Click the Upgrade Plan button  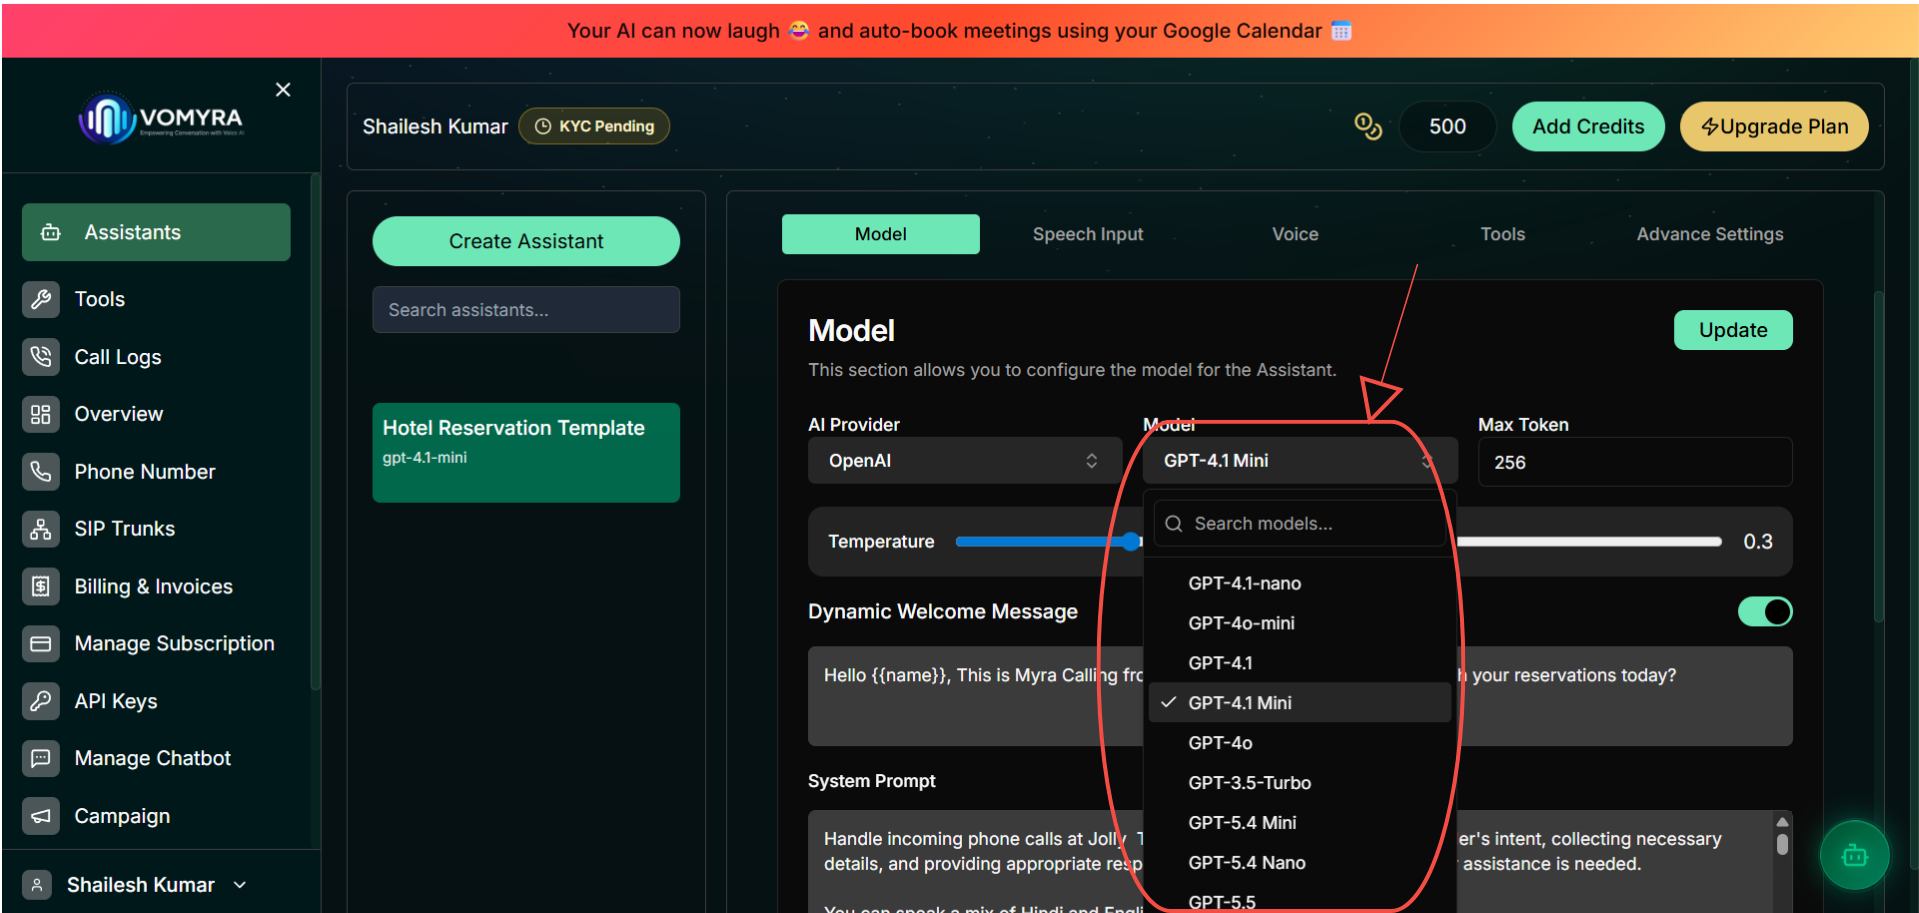click(x=1774, y=127)
